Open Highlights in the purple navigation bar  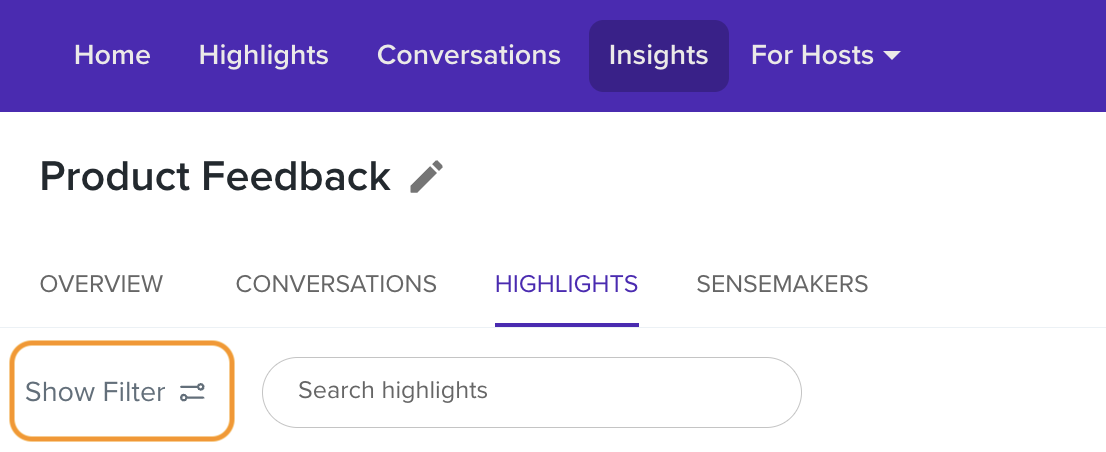point(263,56)
